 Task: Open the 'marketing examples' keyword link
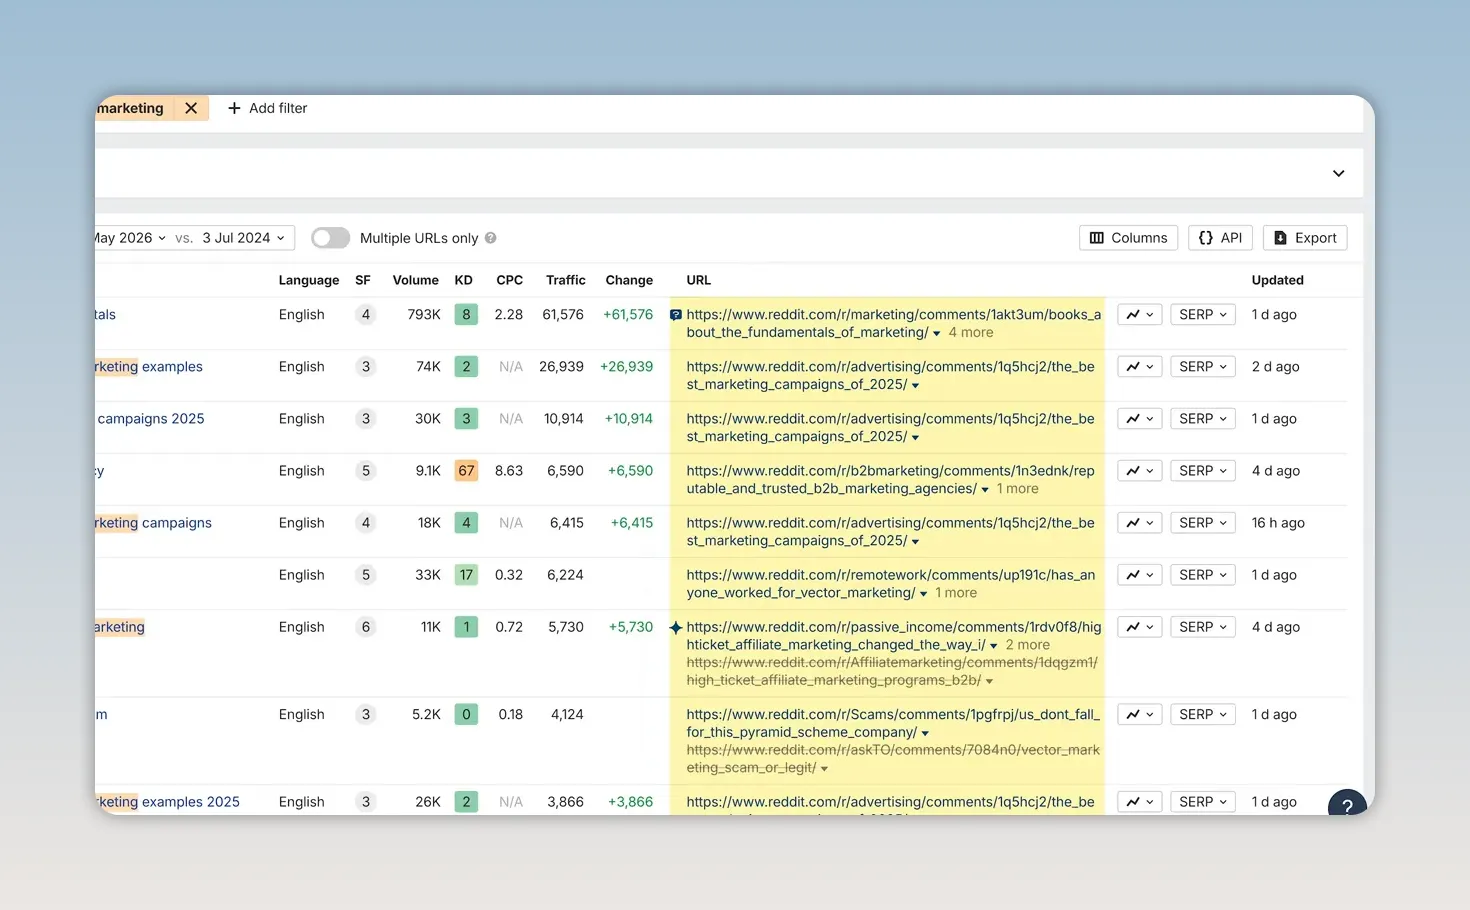pyautogui.click(x=149, y=367)
